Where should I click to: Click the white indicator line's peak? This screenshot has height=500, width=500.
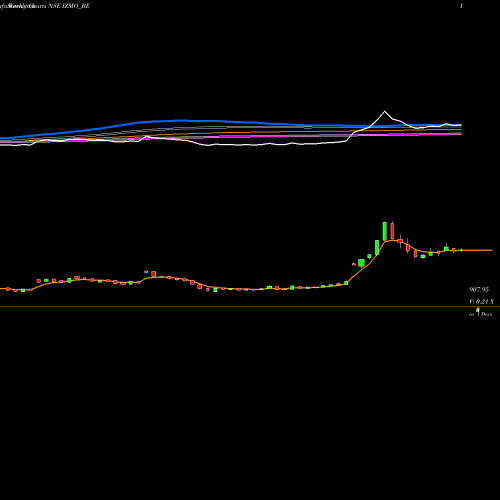[385, 111]
